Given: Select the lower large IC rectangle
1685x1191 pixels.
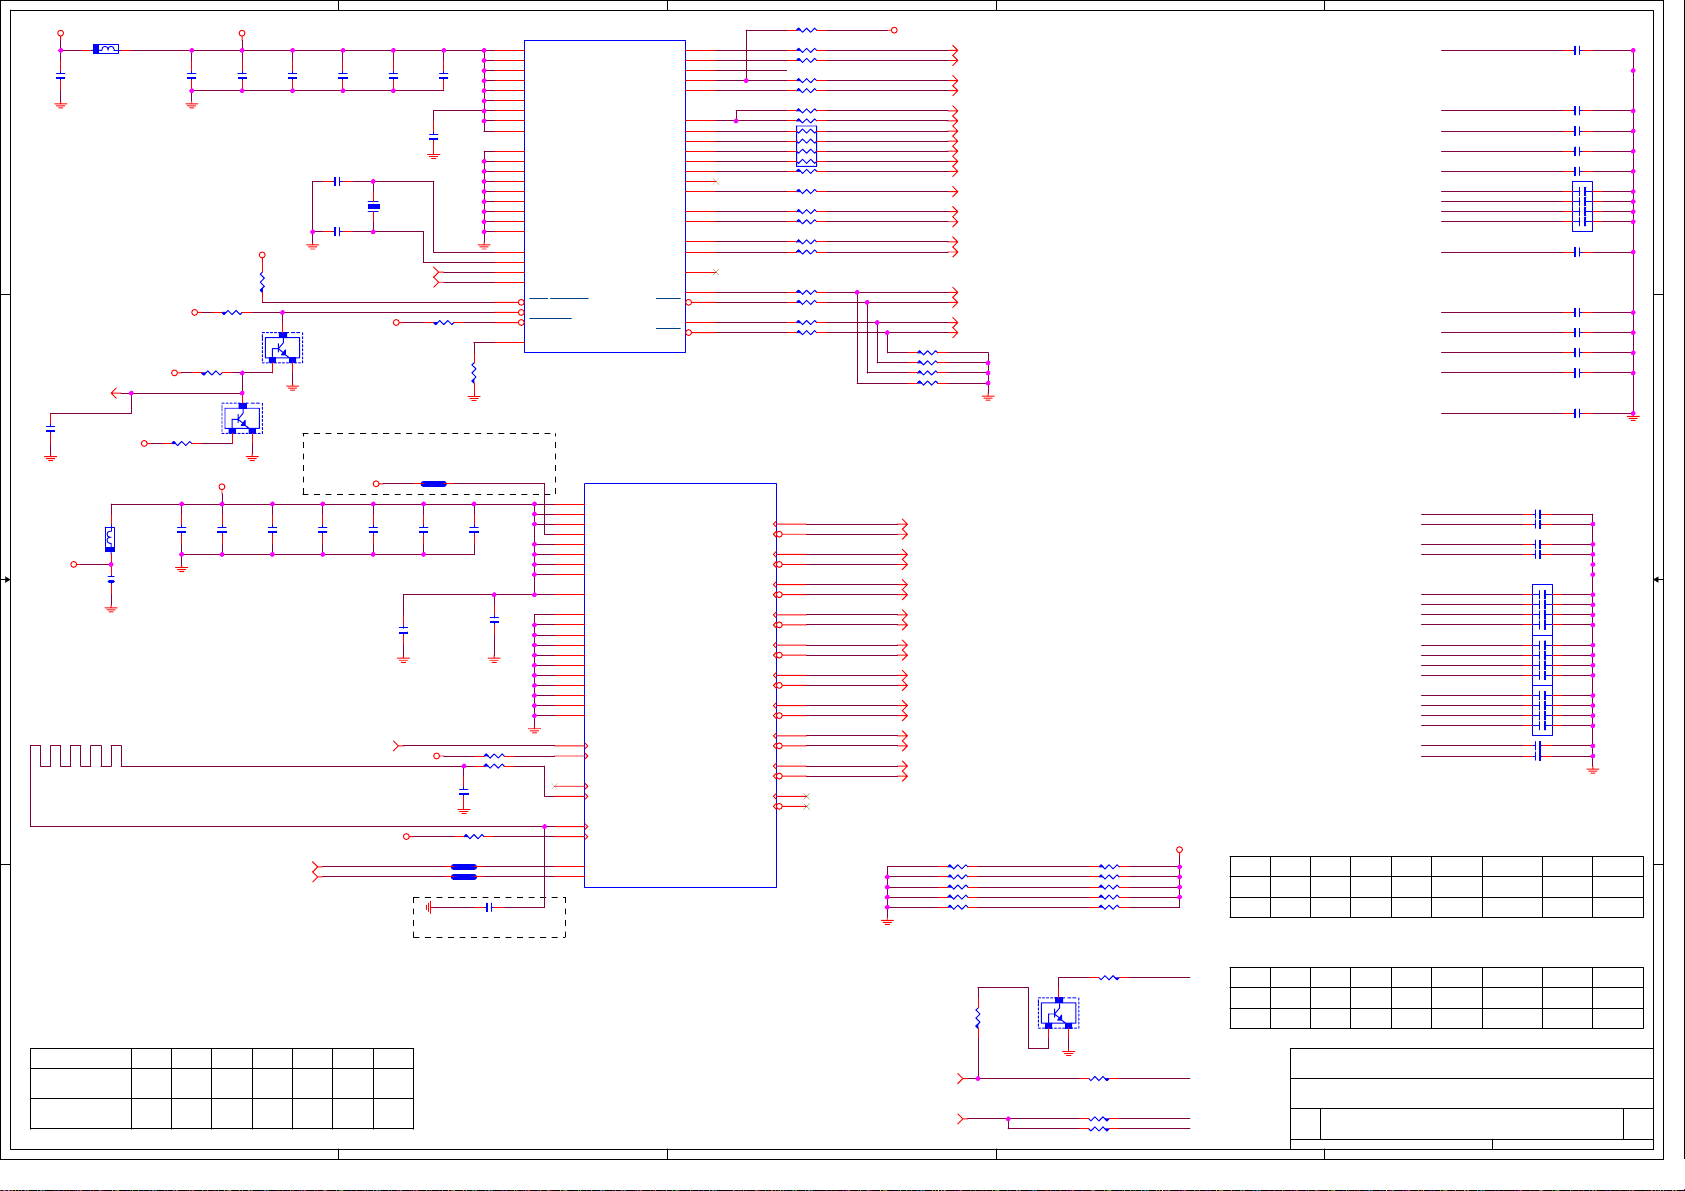Looking at the screenshot, I should click(680, 685).
